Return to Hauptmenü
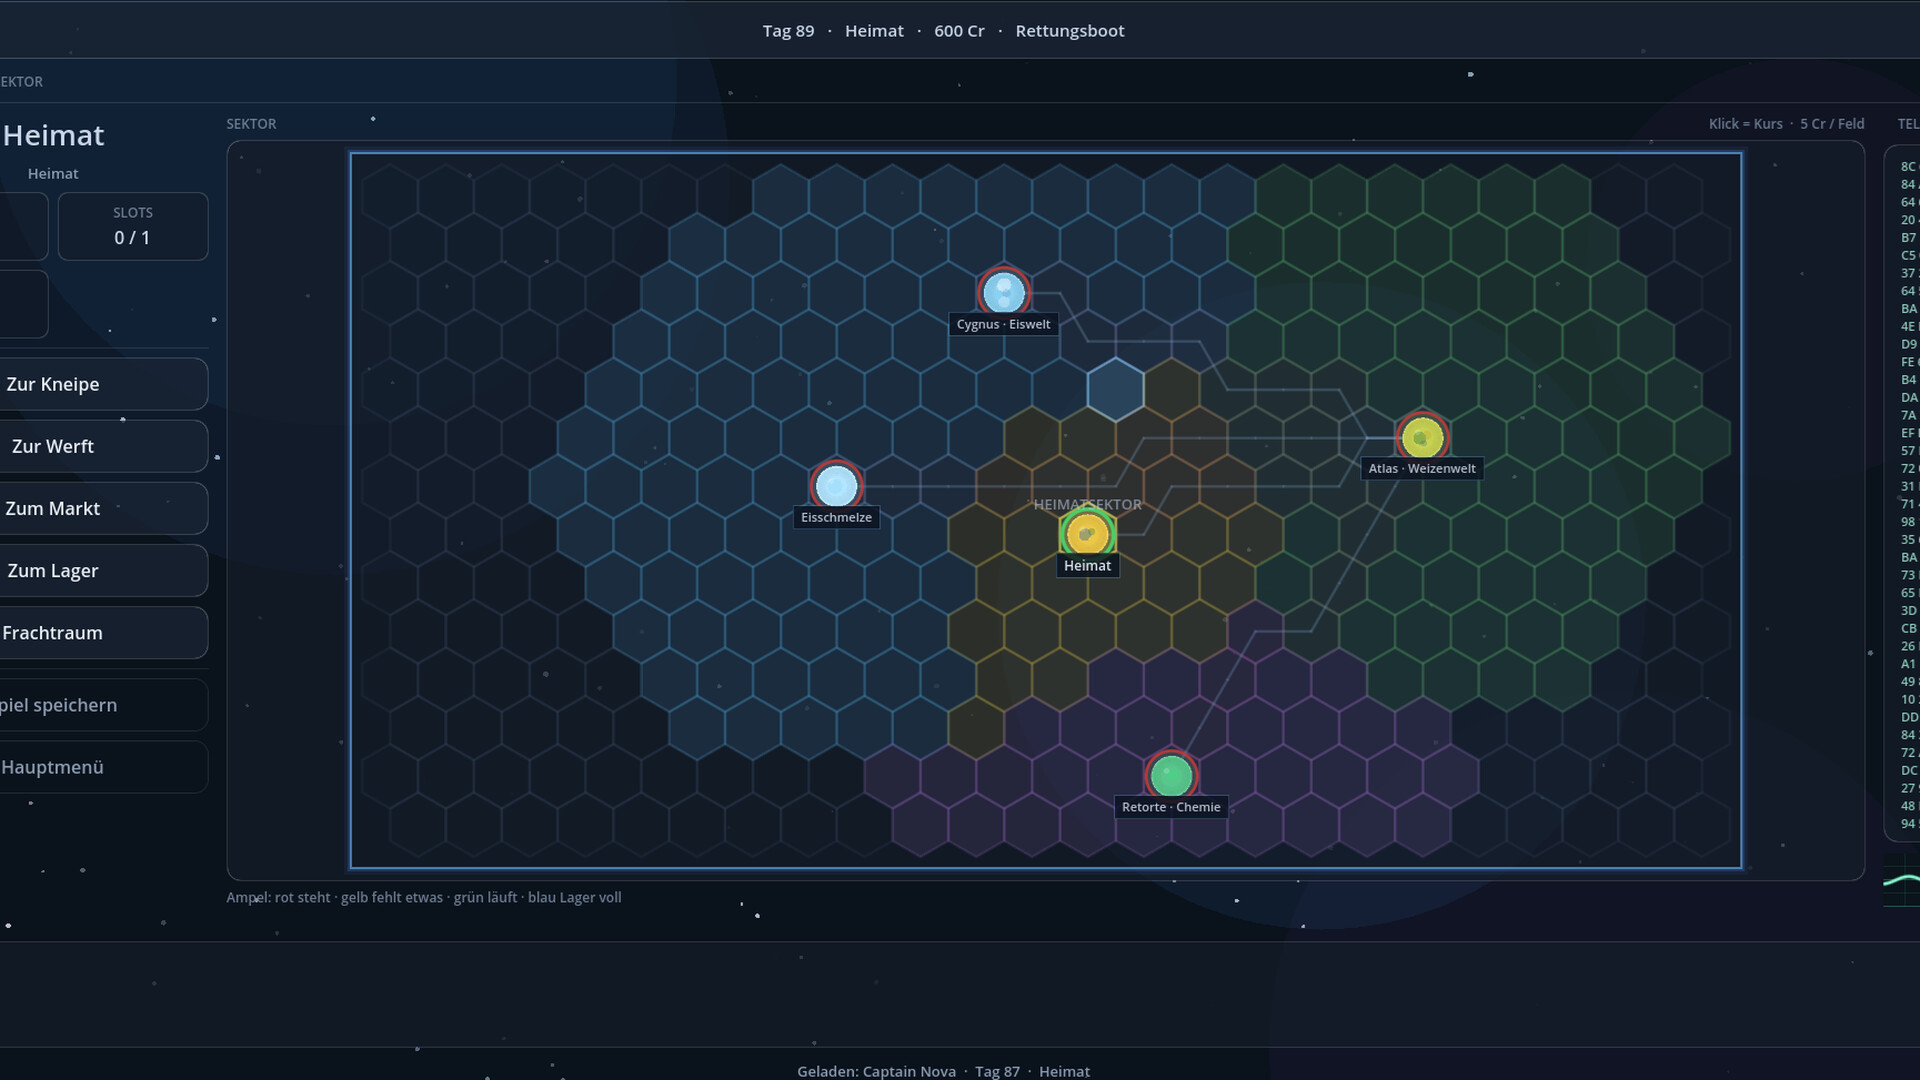Screen dimensions: 1920x1080 (x=104, y=767)
